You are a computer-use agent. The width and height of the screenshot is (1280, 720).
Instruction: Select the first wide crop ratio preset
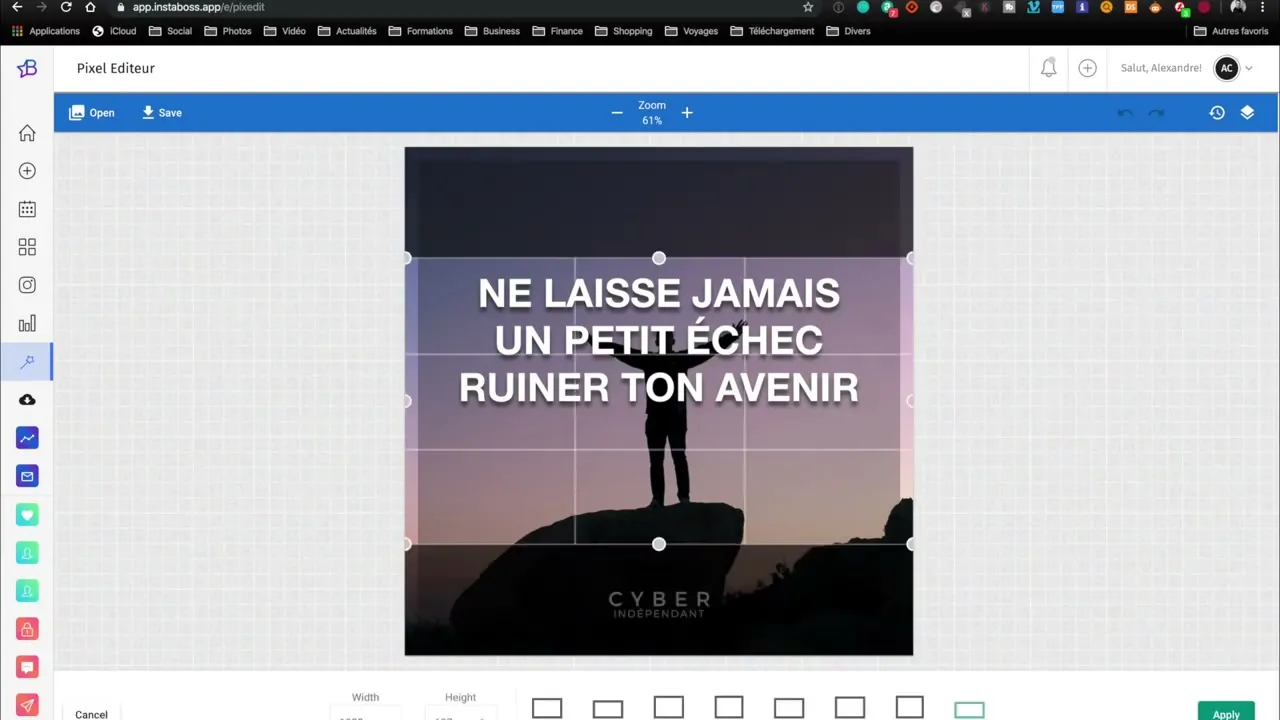tap(547, 708)
